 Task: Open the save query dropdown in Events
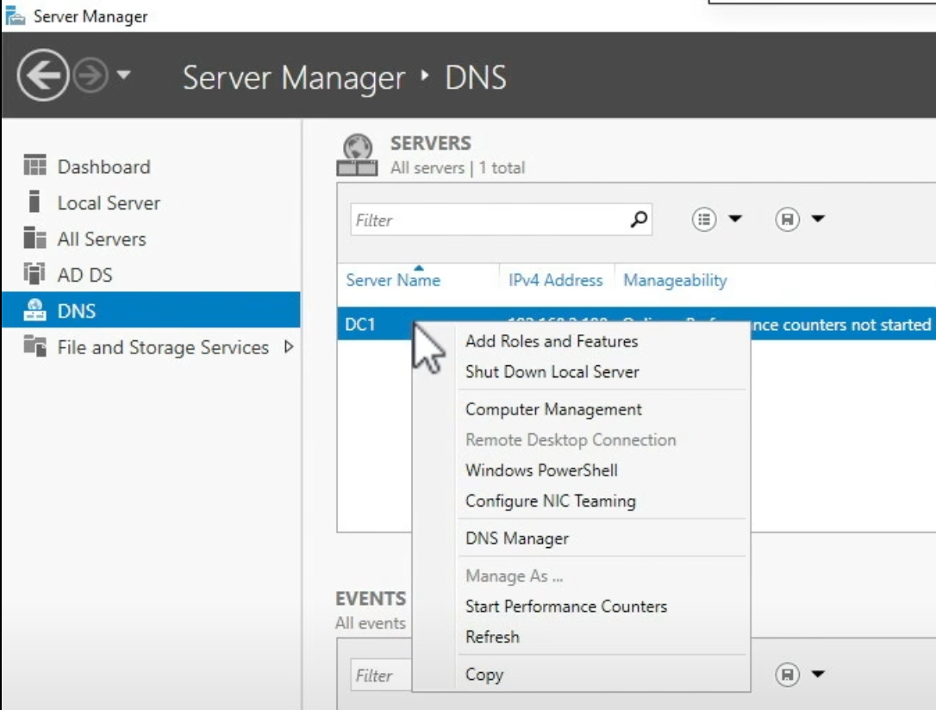click(x=800, y=675)
